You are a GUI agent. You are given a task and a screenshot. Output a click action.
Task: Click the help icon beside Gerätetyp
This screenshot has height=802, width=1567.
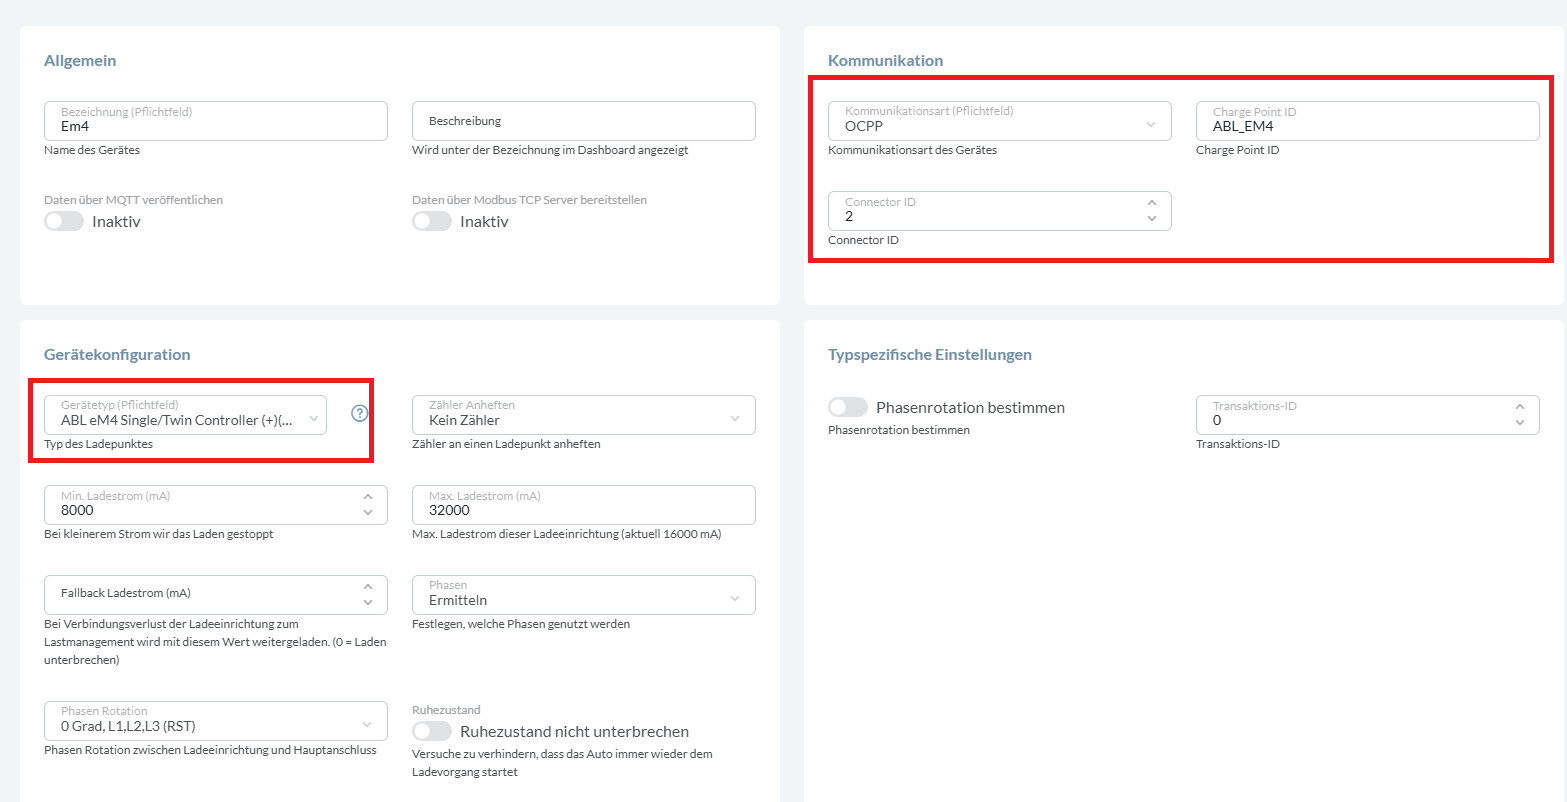click(360, 414)
